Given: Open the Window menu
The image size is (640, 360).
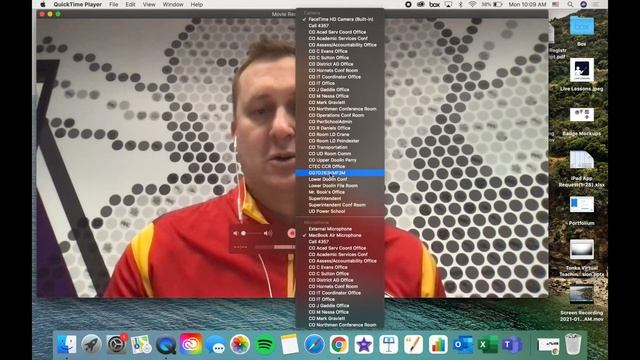Looking at the screenshot, I should [x=173, y=4].
